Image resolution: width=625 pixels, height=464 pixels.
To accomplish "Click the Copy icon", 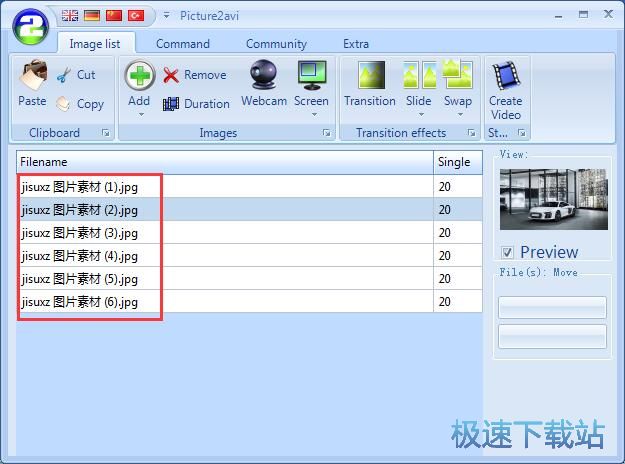I will 65,104.
